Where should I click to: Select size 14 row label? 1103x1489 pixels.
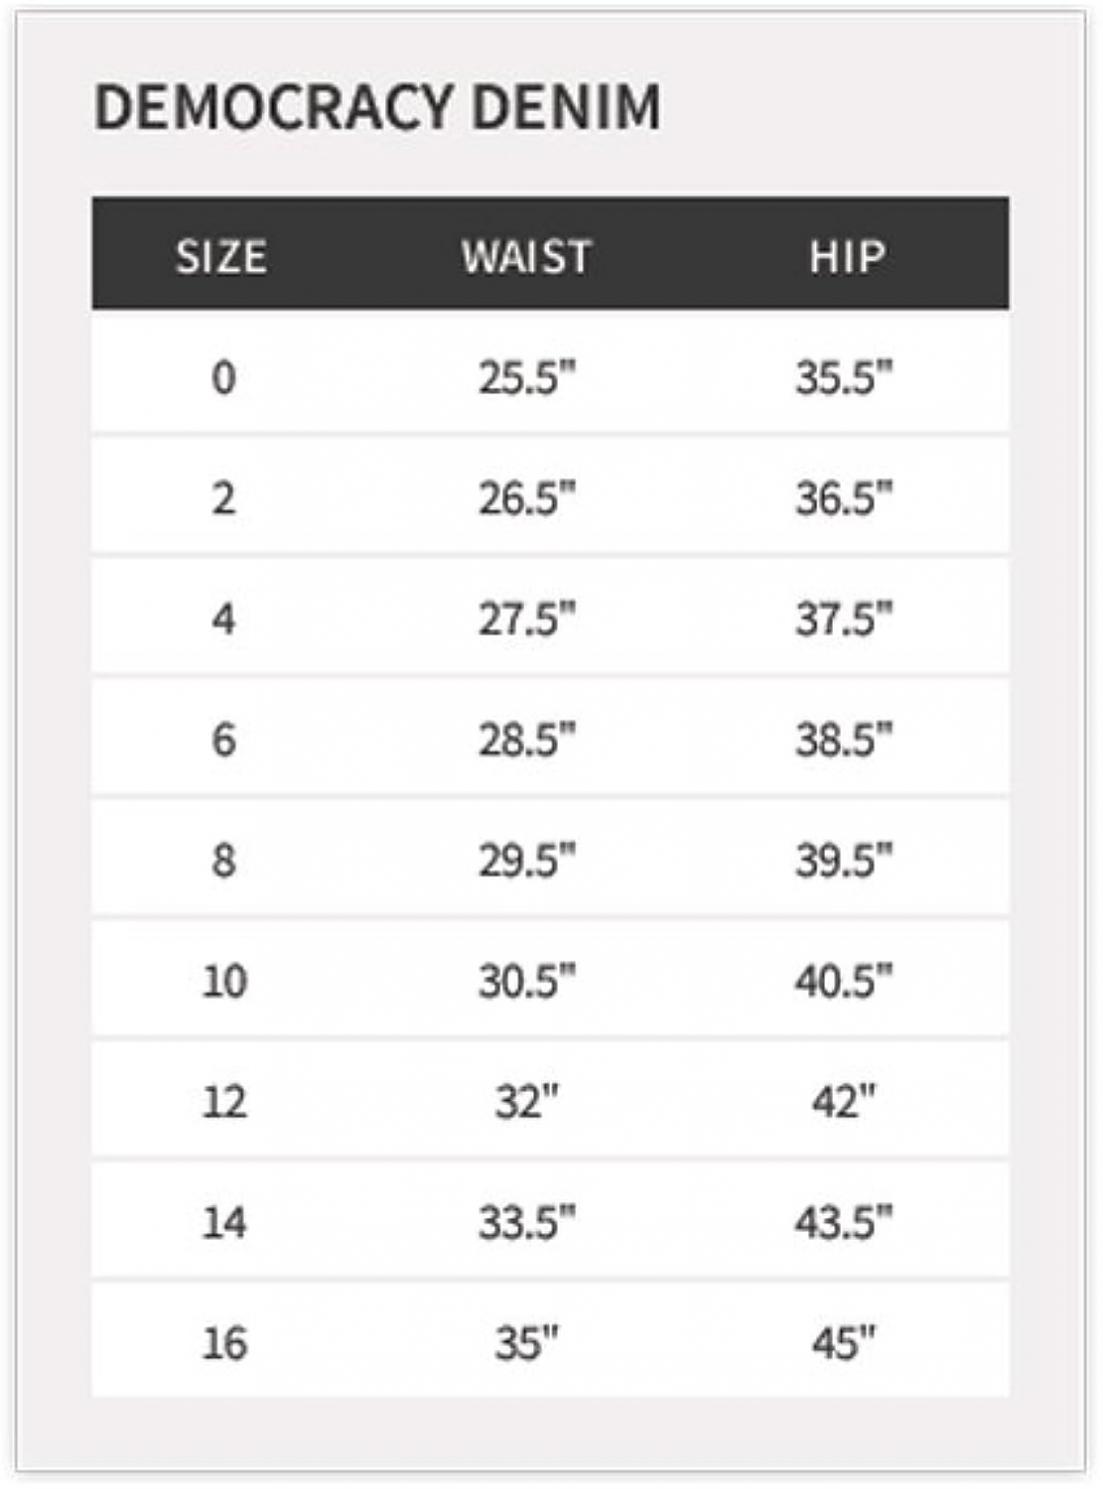pyautogui.click(x=224, y=1222)
